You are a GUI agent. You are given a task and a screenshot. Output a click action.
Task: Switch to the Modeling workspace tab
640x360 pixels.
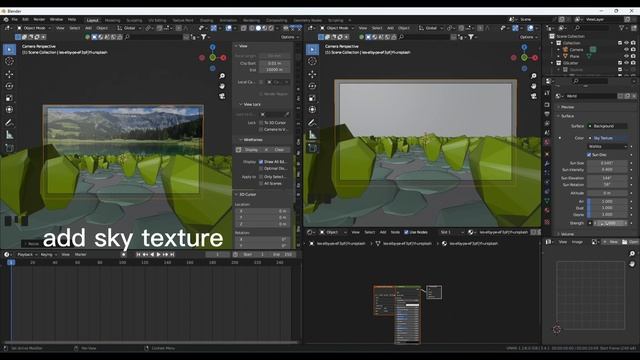click(x=113, y=20)
